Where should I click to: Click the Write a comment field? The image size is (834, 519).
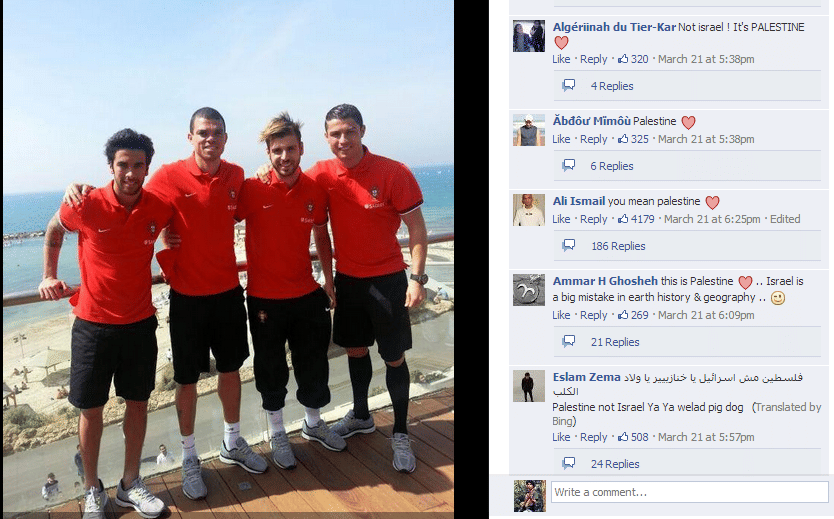click(689, 492)
